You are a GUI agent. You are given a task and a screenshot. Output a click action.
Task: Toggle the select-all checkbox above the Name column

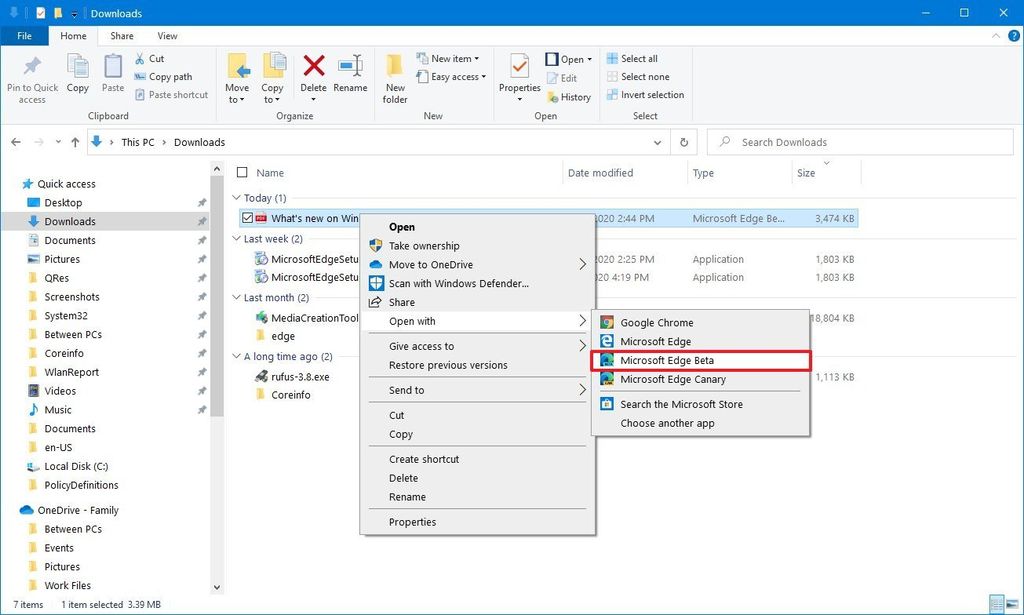point(240,172)
